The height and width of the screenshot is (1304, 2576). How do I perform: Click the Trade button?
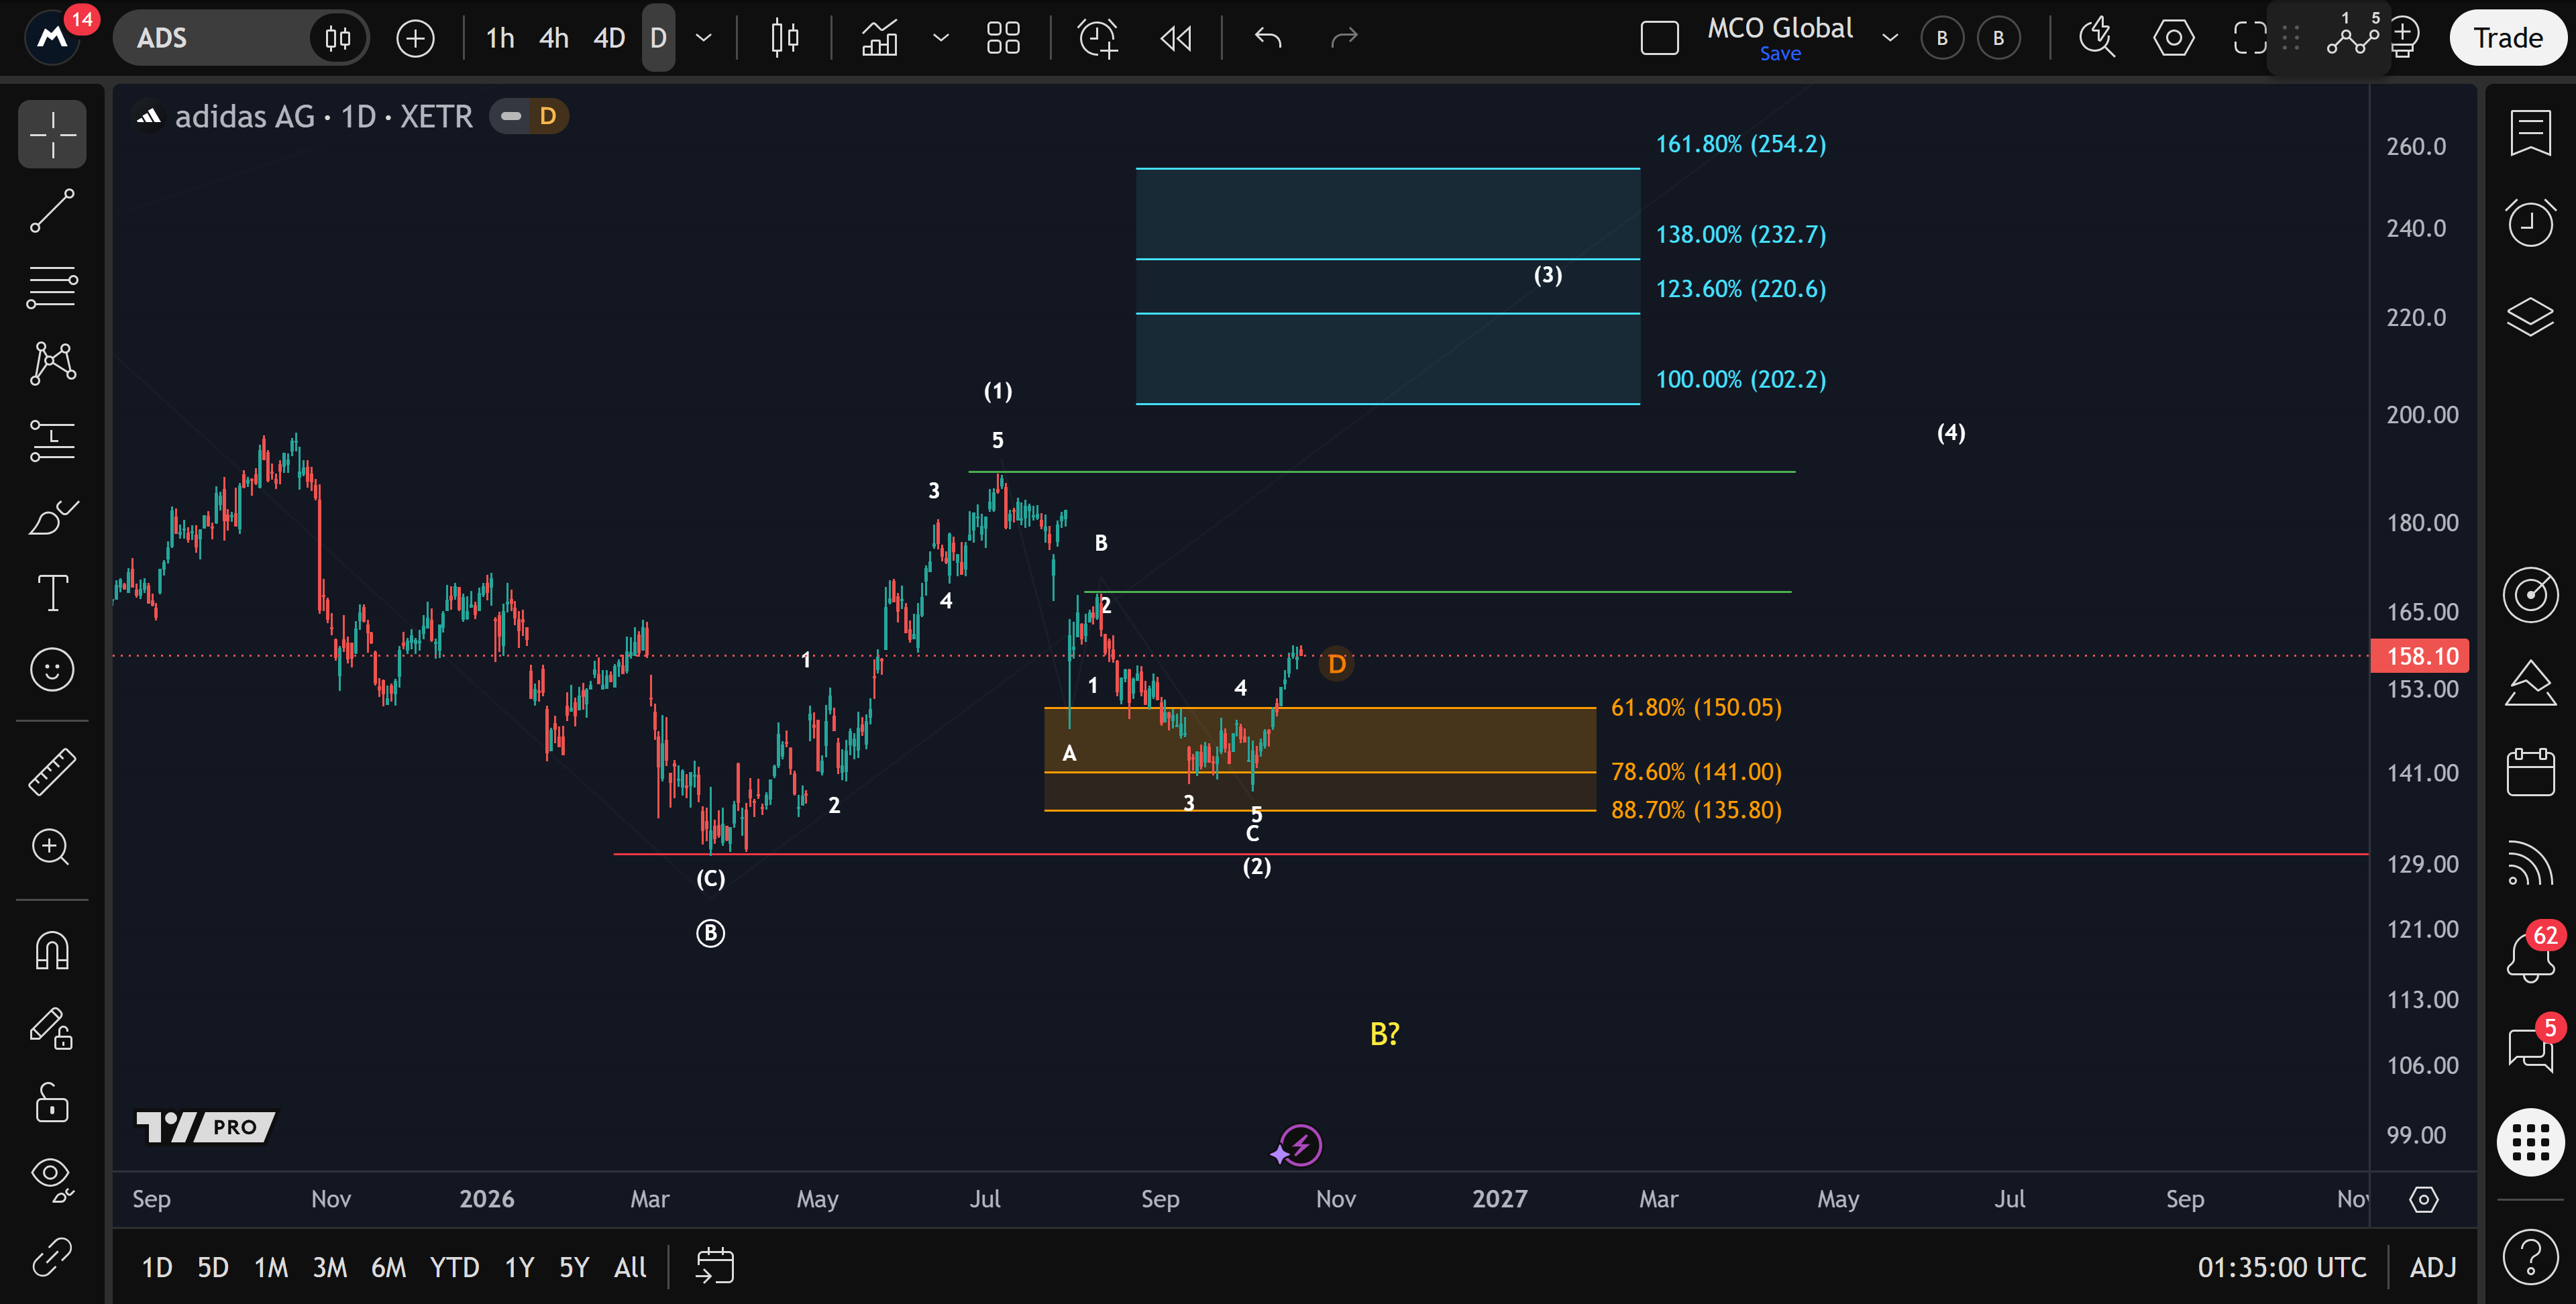(x=2508, y=38)
